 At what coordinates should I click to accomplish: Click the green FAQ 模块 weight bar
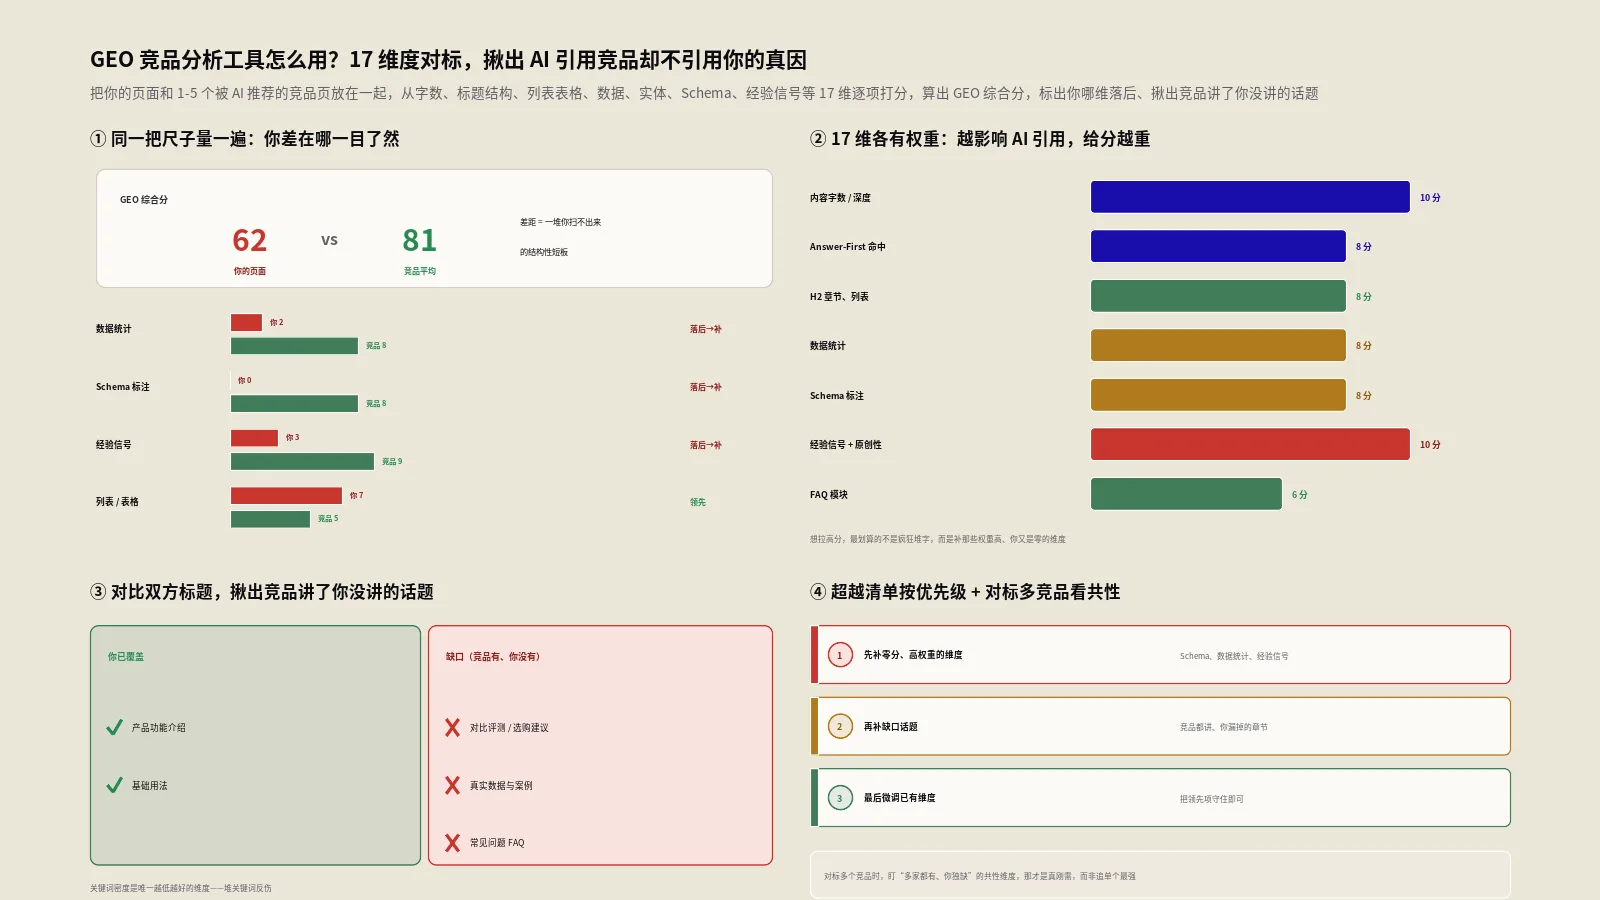1186,494
